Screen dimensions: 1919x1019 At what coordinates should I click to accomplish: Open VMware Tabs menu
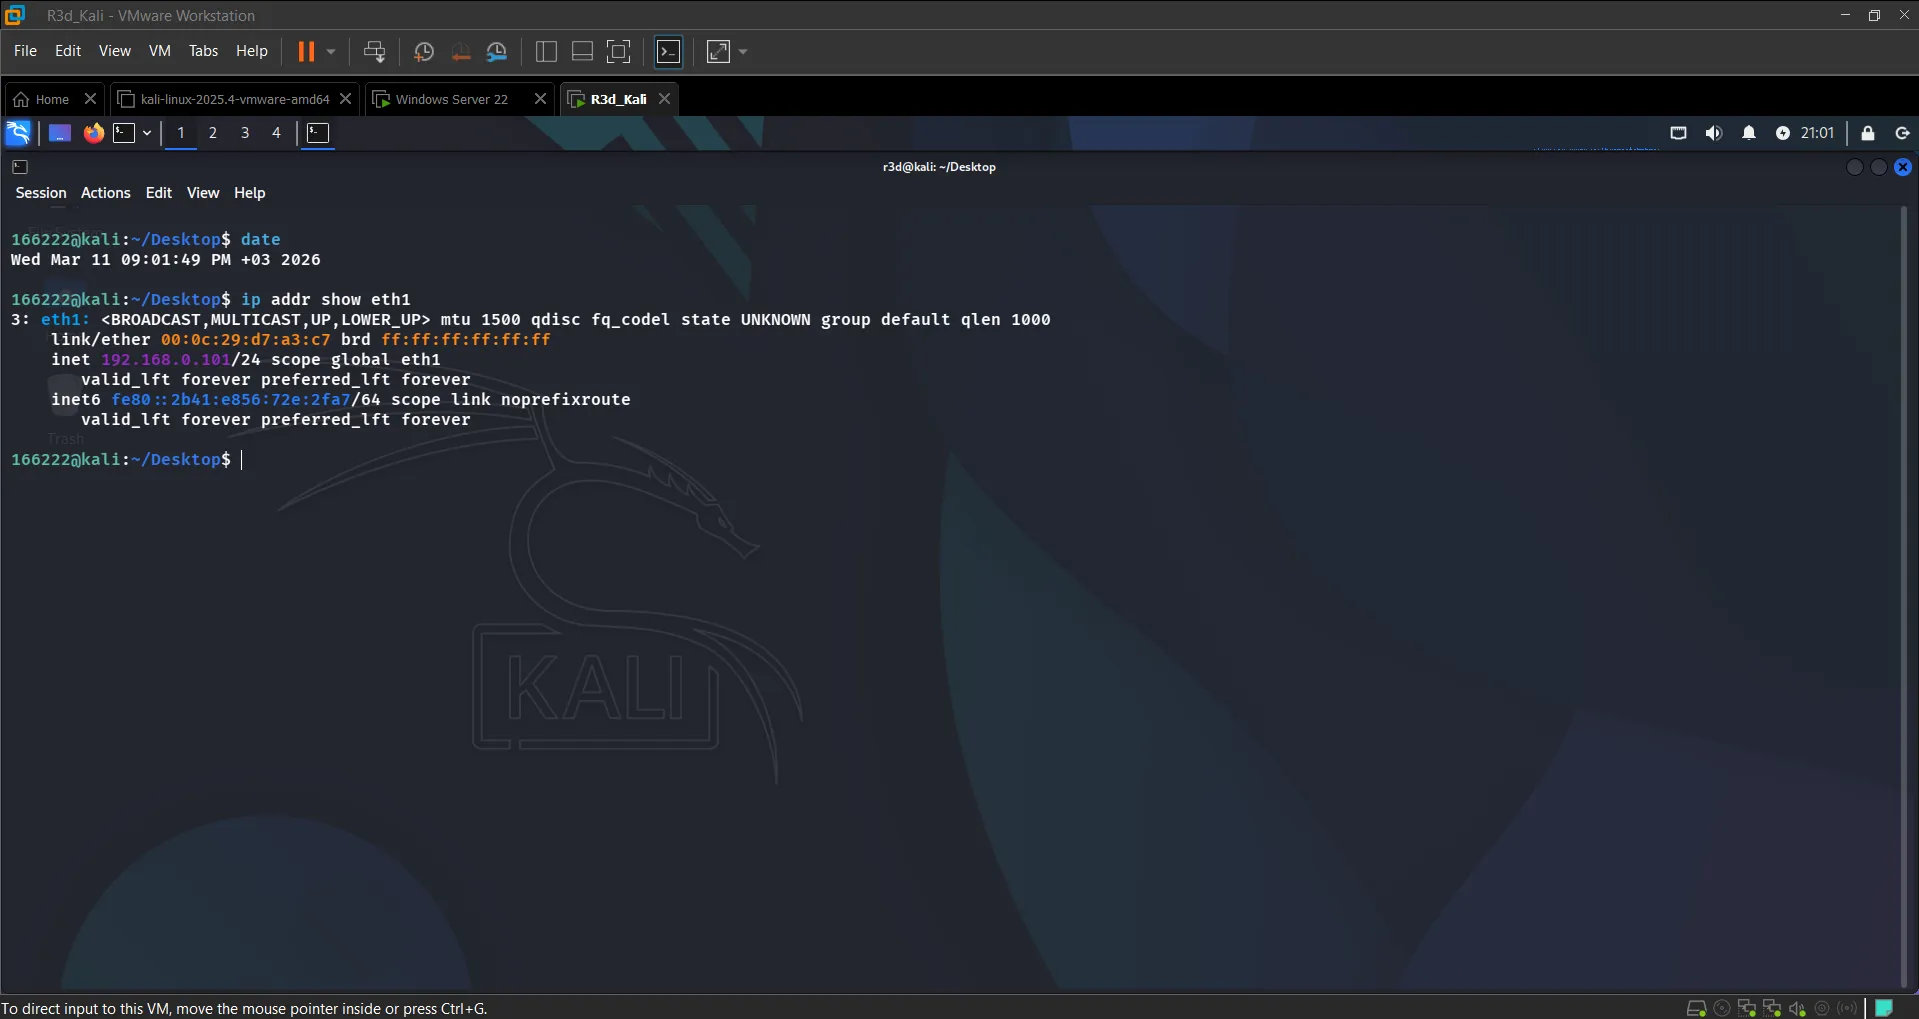(x=203, y=51)
